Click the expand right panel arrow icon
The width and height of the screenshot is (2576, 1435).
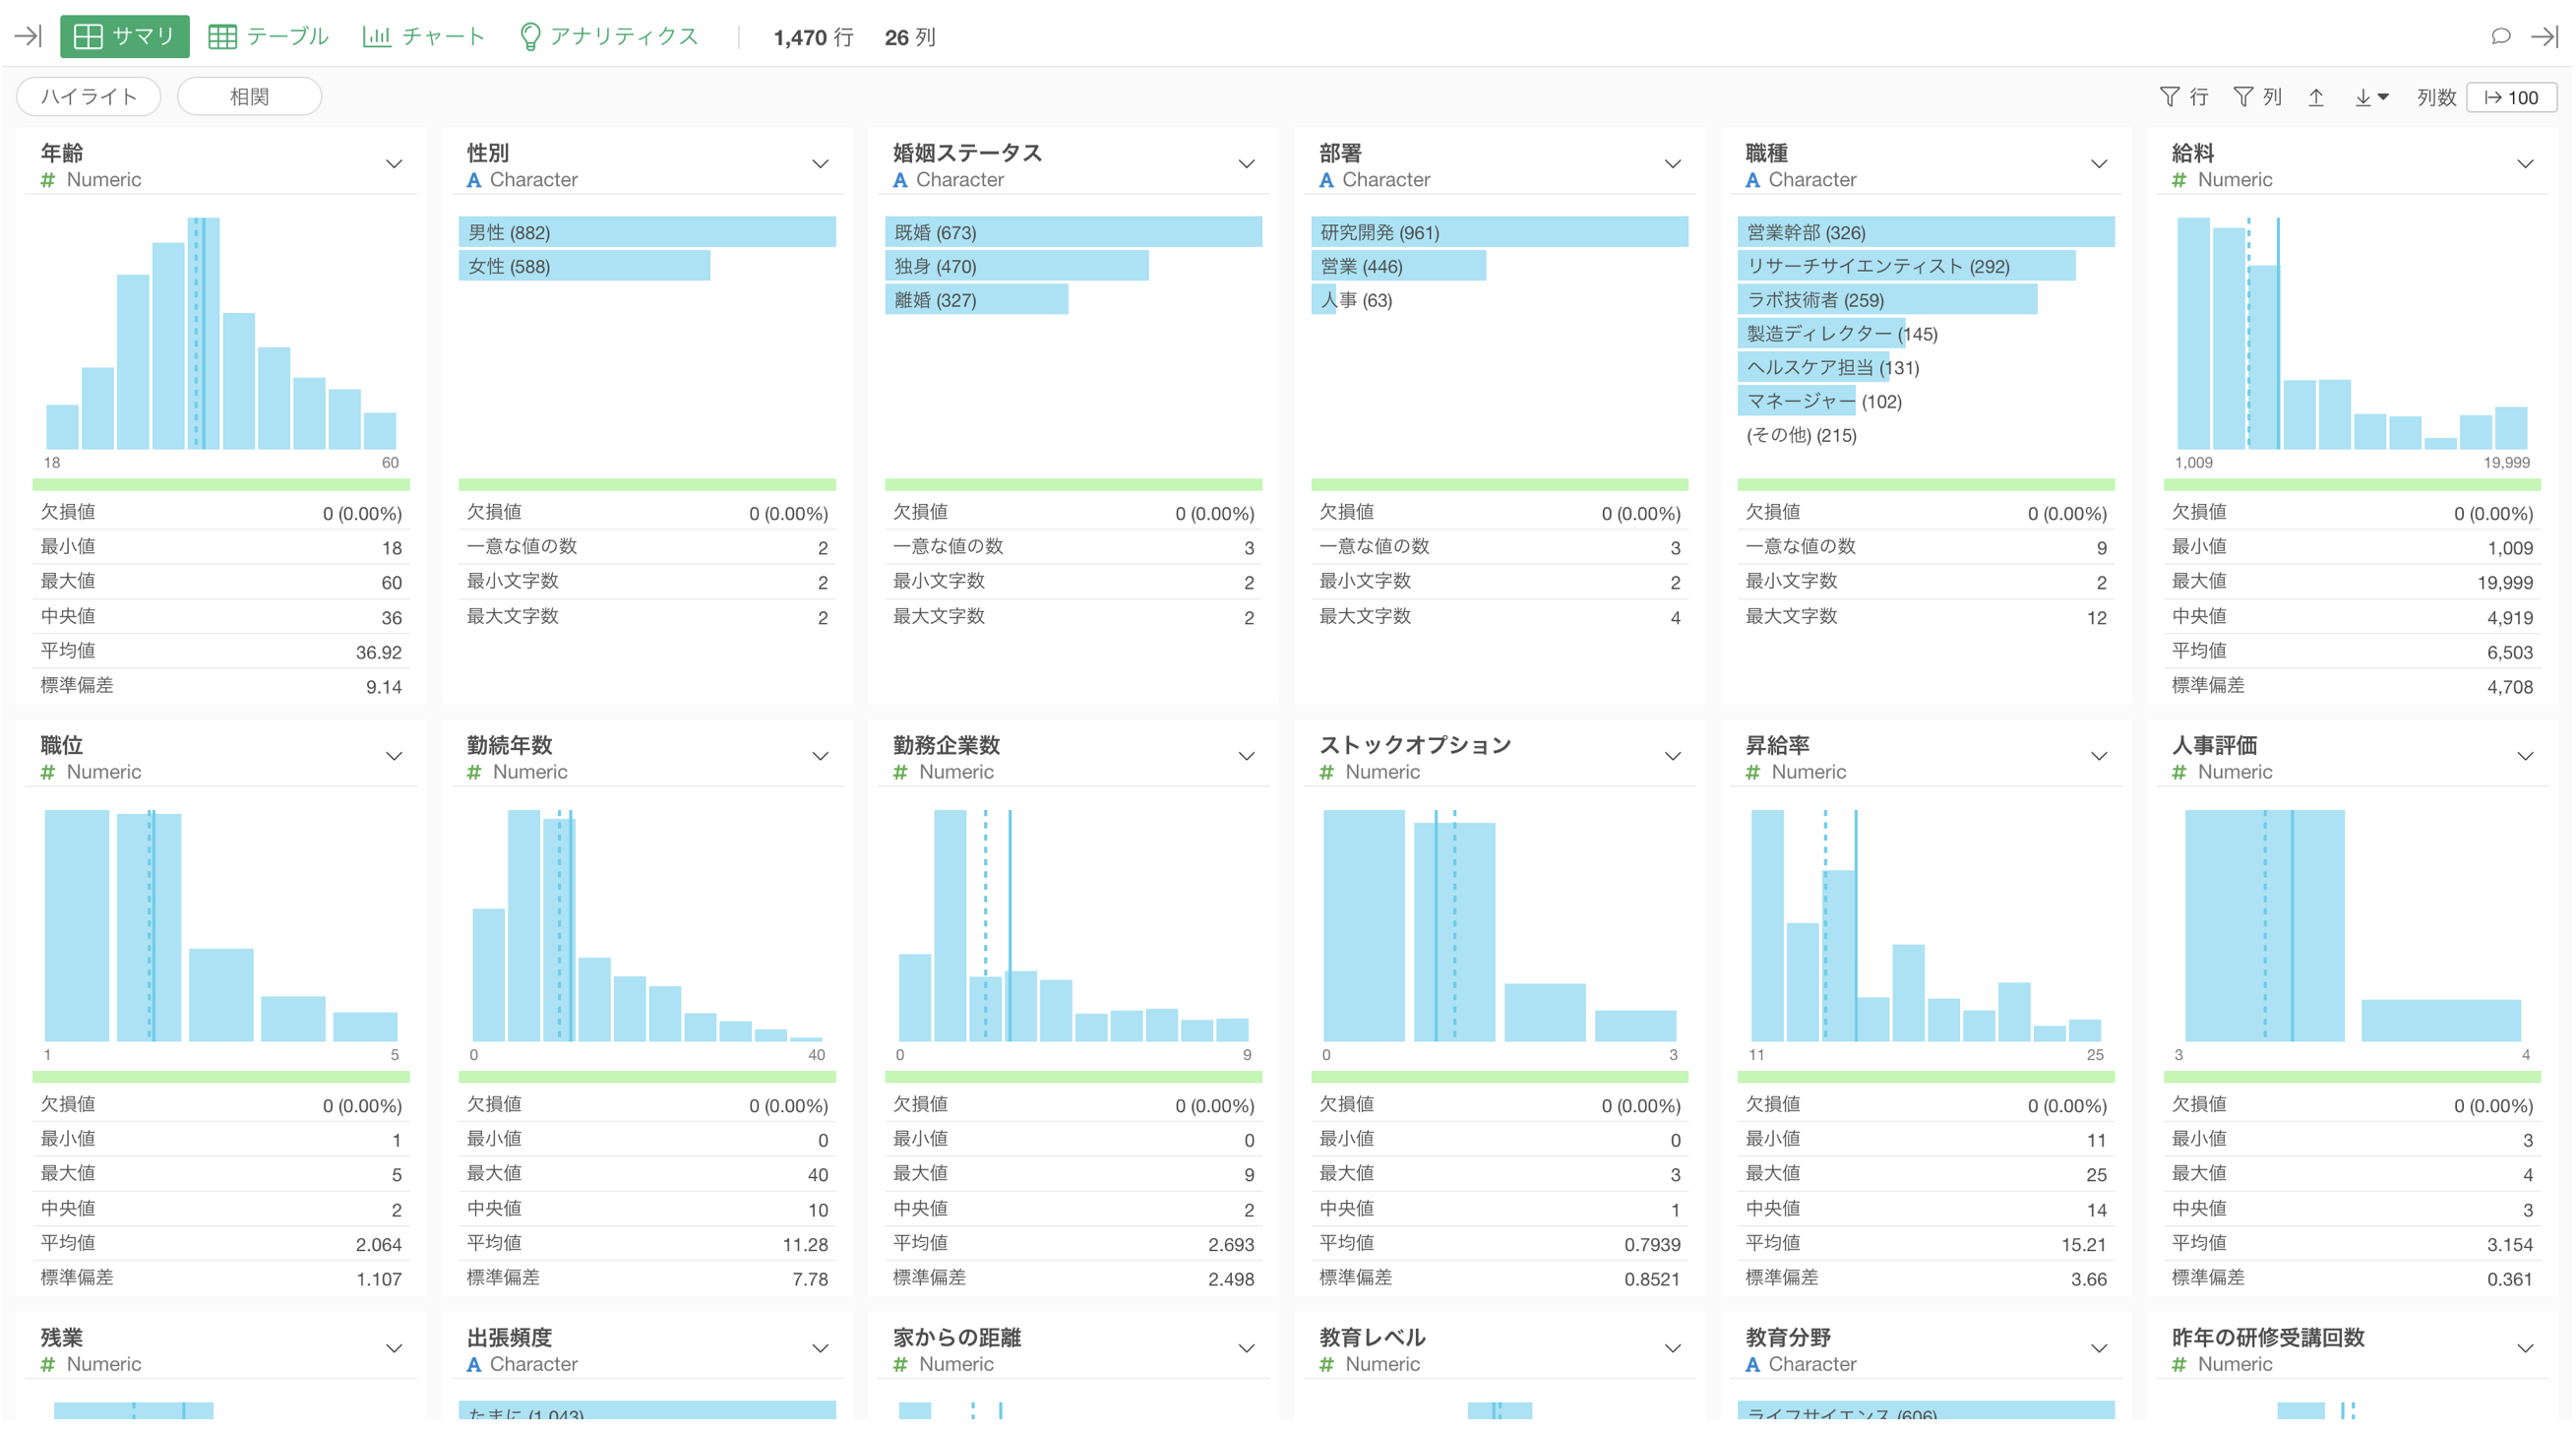(x=2545, y=37)
